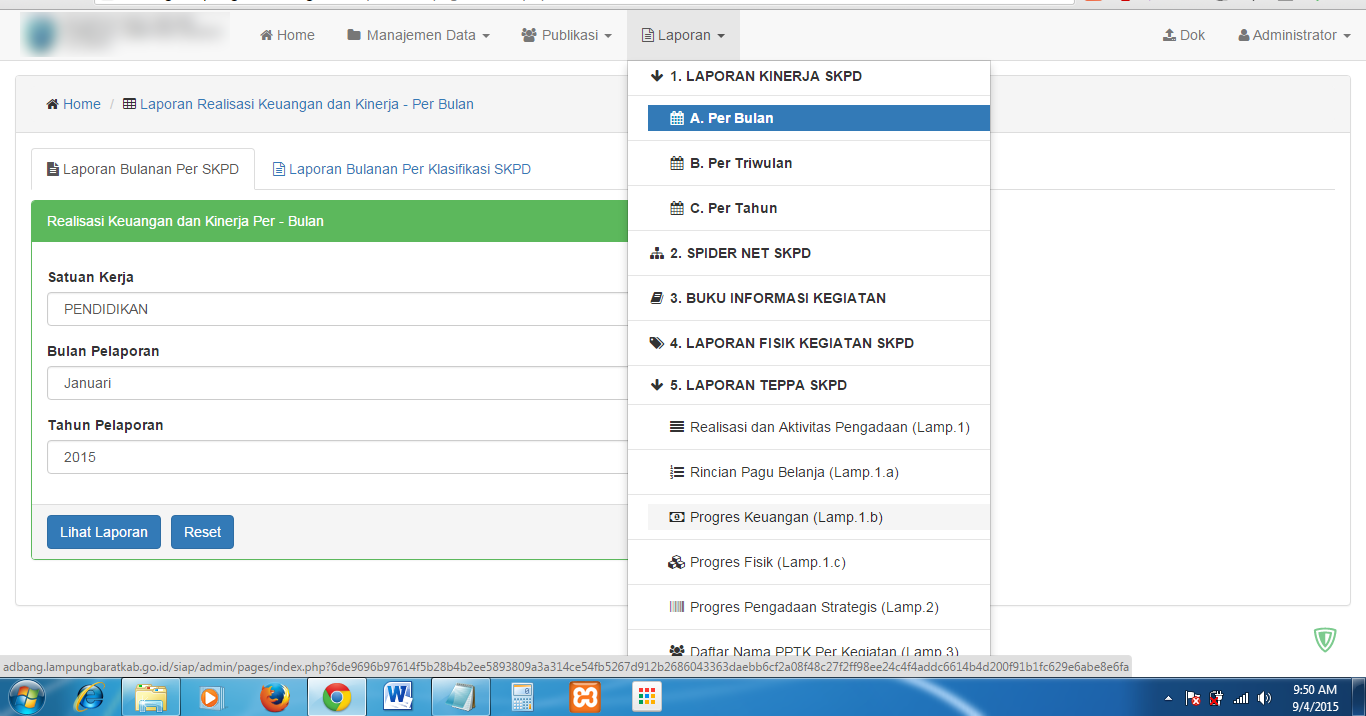Click the Home breadcrumb link
This screenshot has height=716, width=1366.
coord(81,104)
